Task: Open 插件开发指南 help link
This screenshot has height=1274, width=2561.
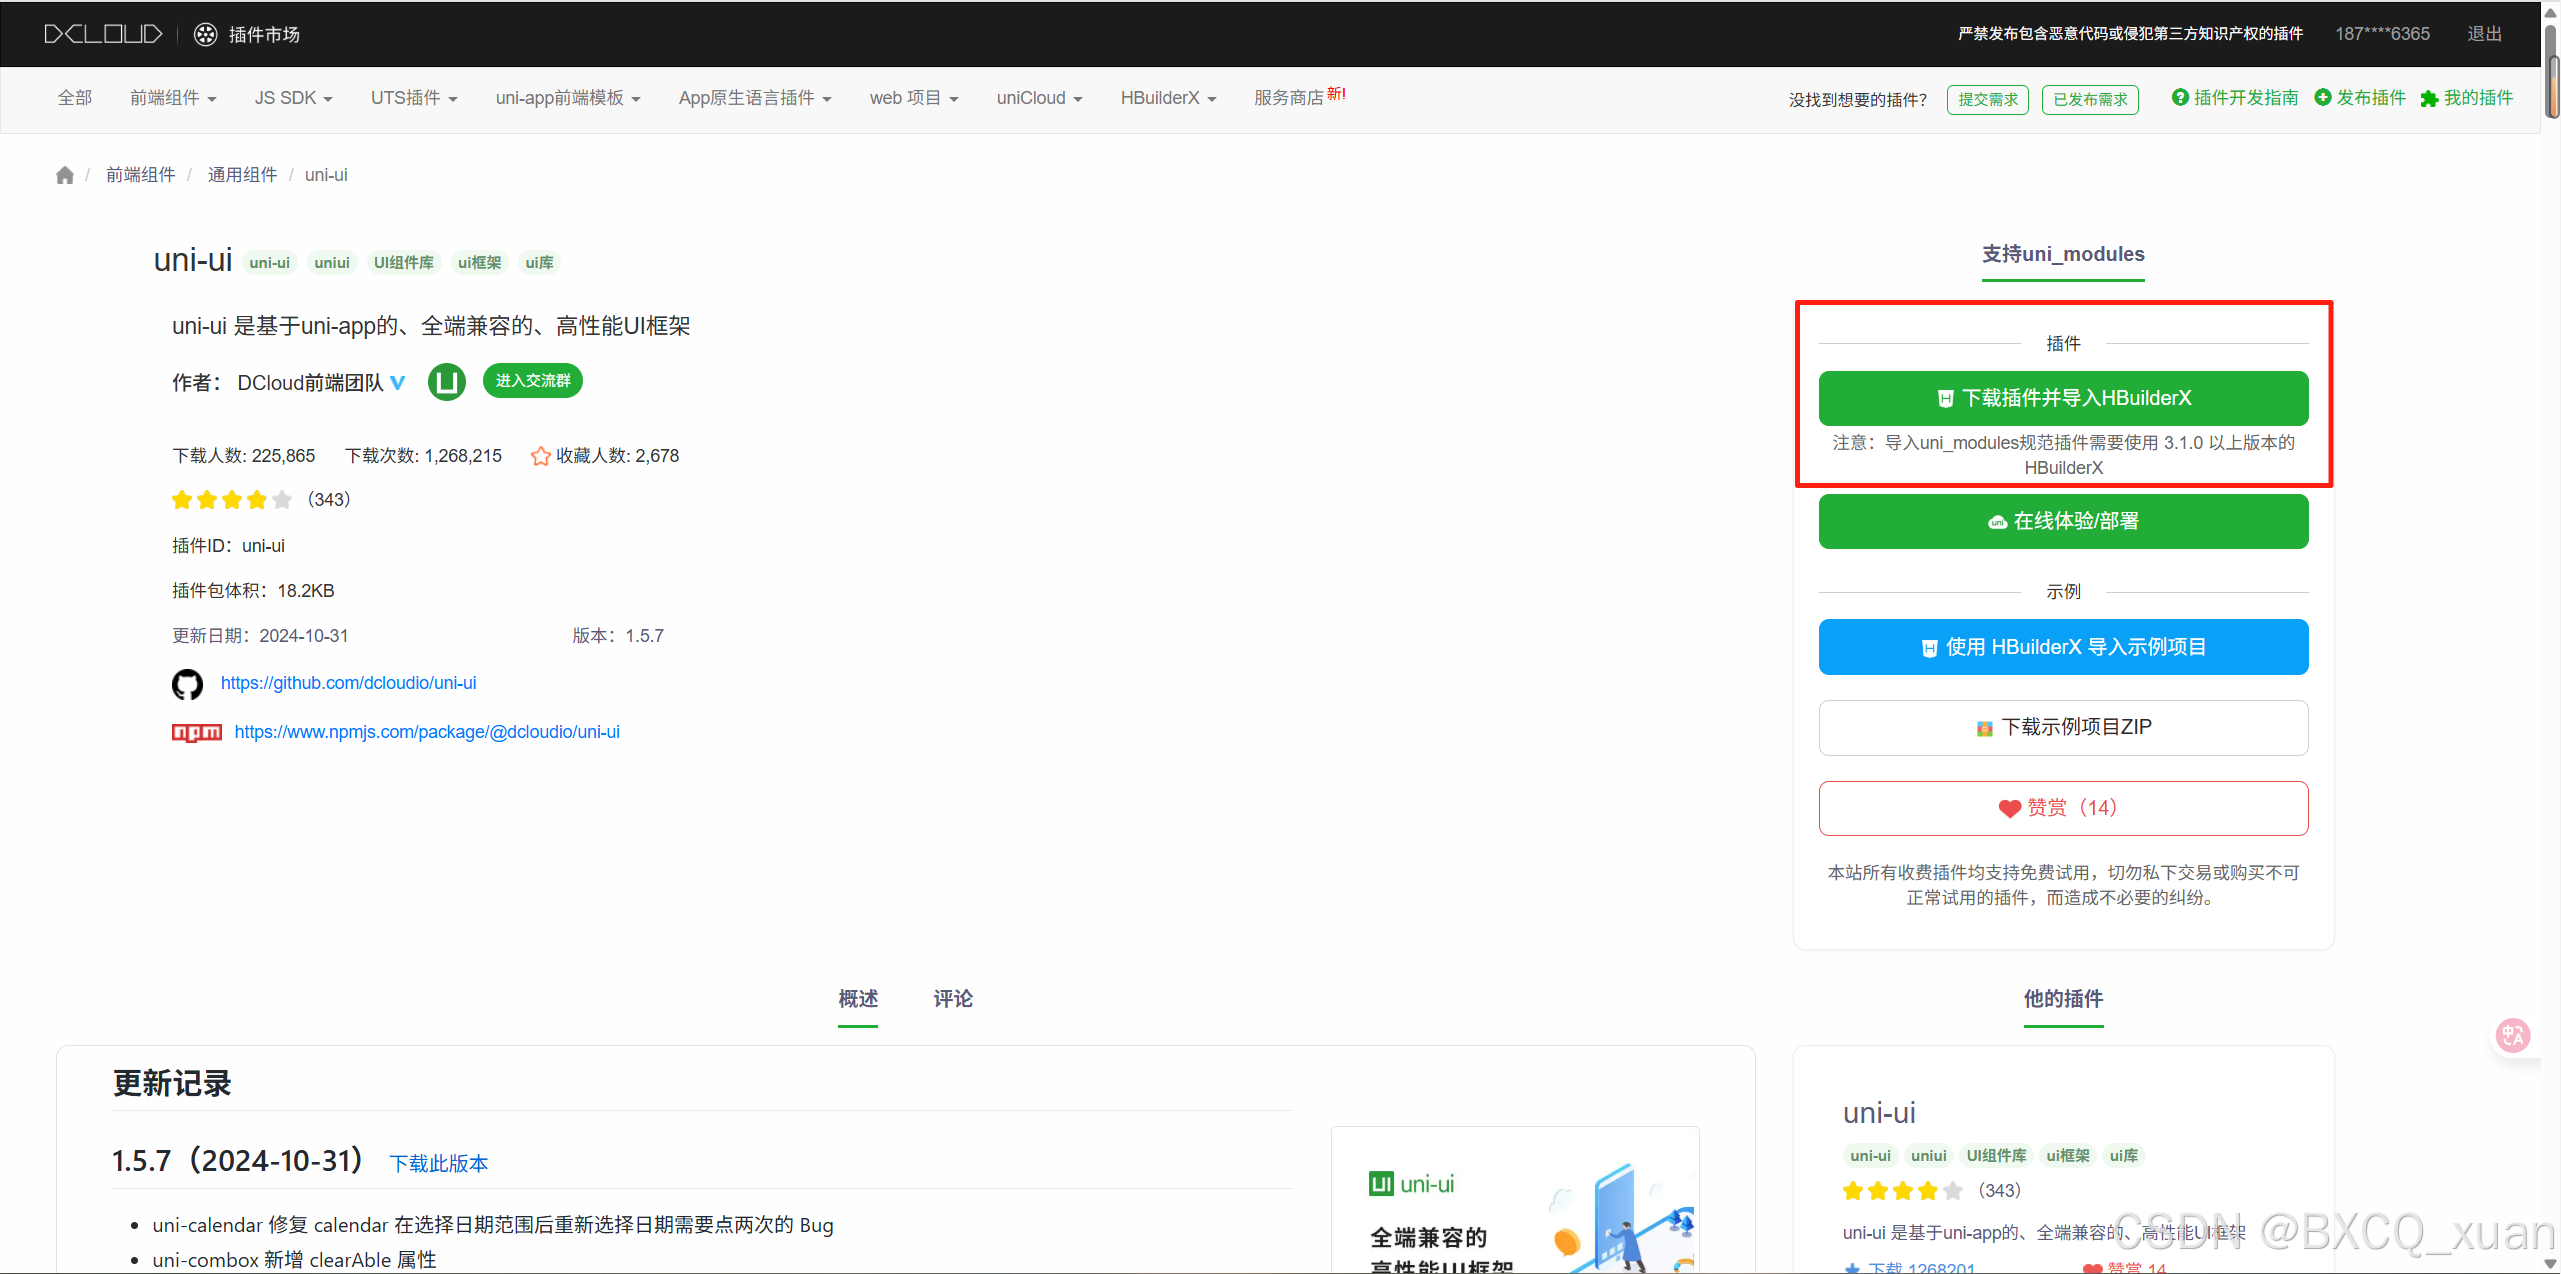Action: tap(2235, 98)
